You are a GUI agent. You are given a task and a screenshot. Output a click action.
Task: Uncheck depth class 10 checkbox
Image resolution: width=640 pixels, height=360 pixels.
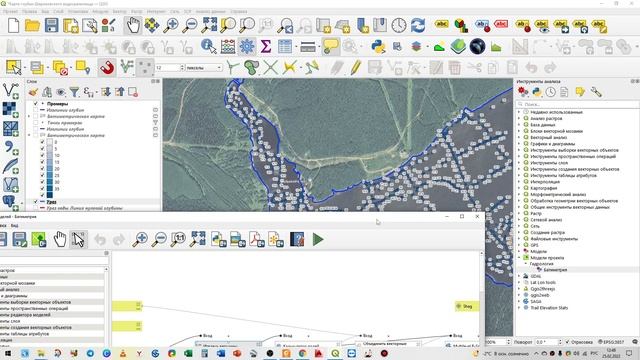coord(42,155)
